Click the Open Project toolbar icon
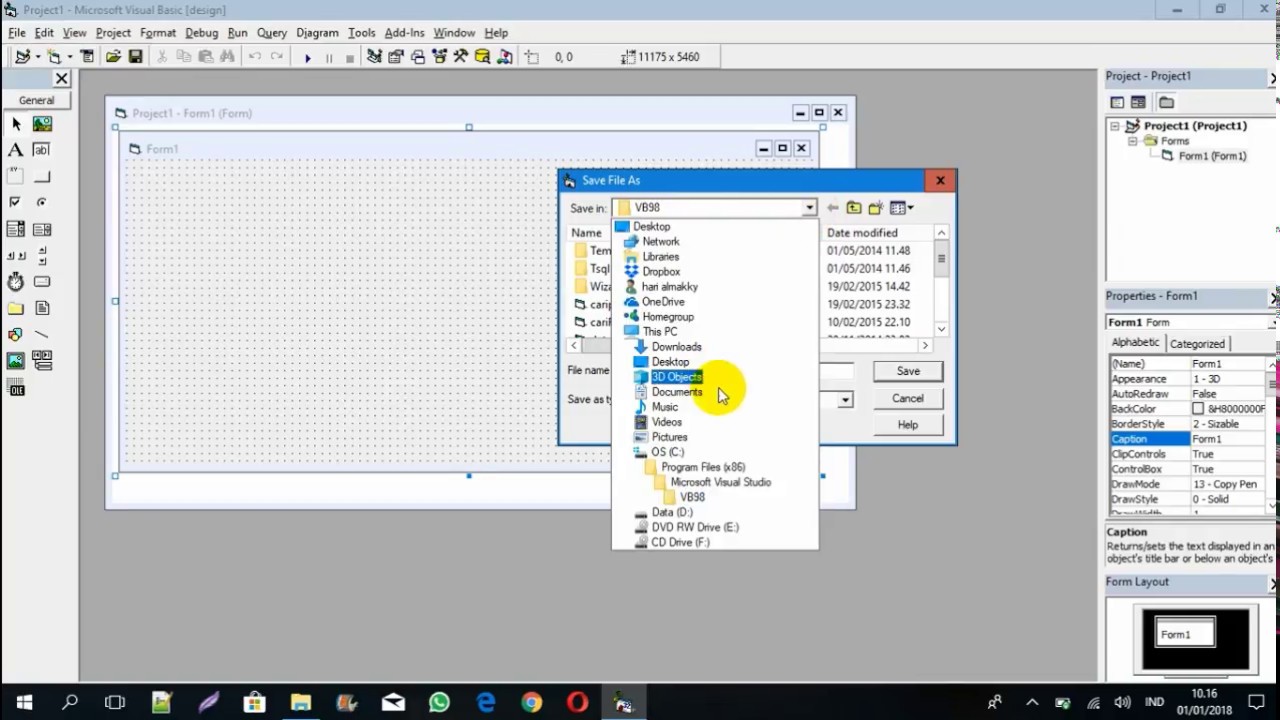 [x=113, y=57]
